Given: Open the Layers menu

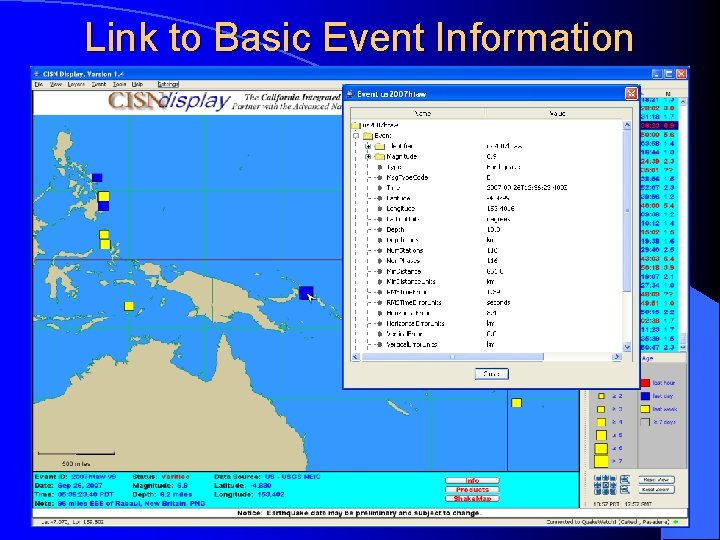Looking at the screenshot, I should (x=76, y=84).
